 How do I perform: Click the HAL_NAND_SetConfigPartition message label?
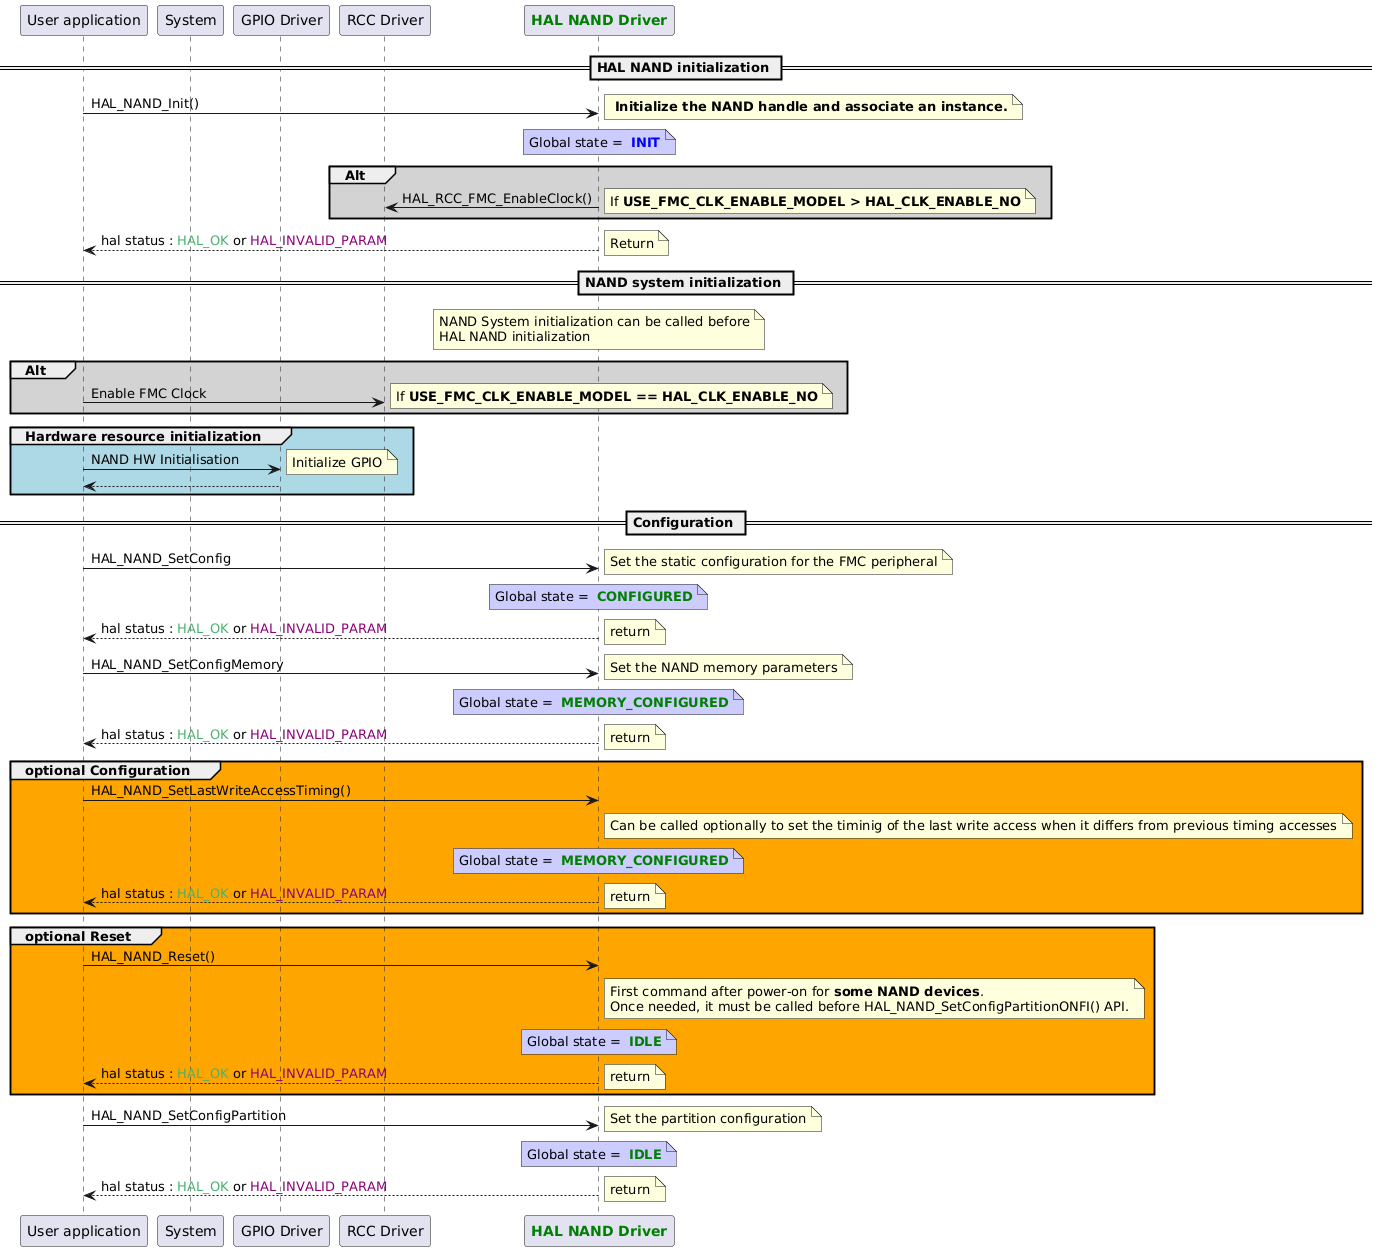188,1116
